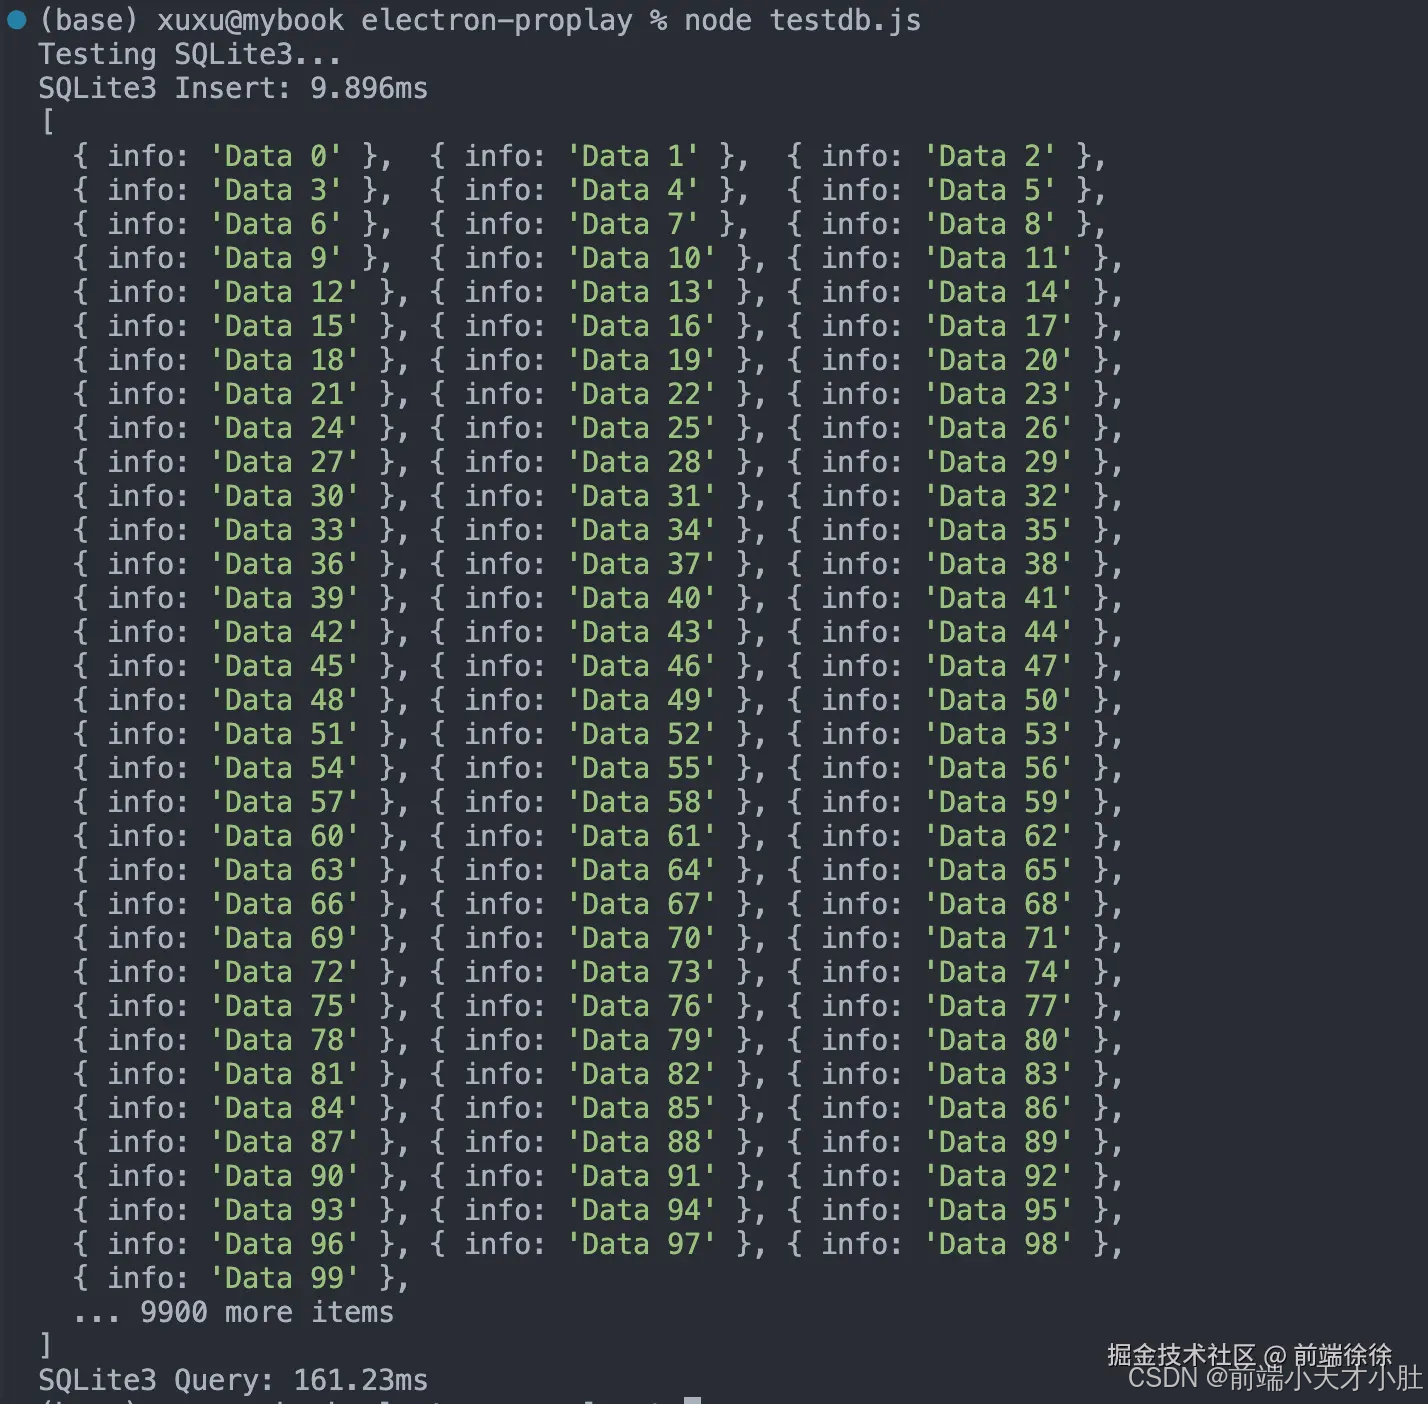Click the closing square bracket of the array

45,1346
